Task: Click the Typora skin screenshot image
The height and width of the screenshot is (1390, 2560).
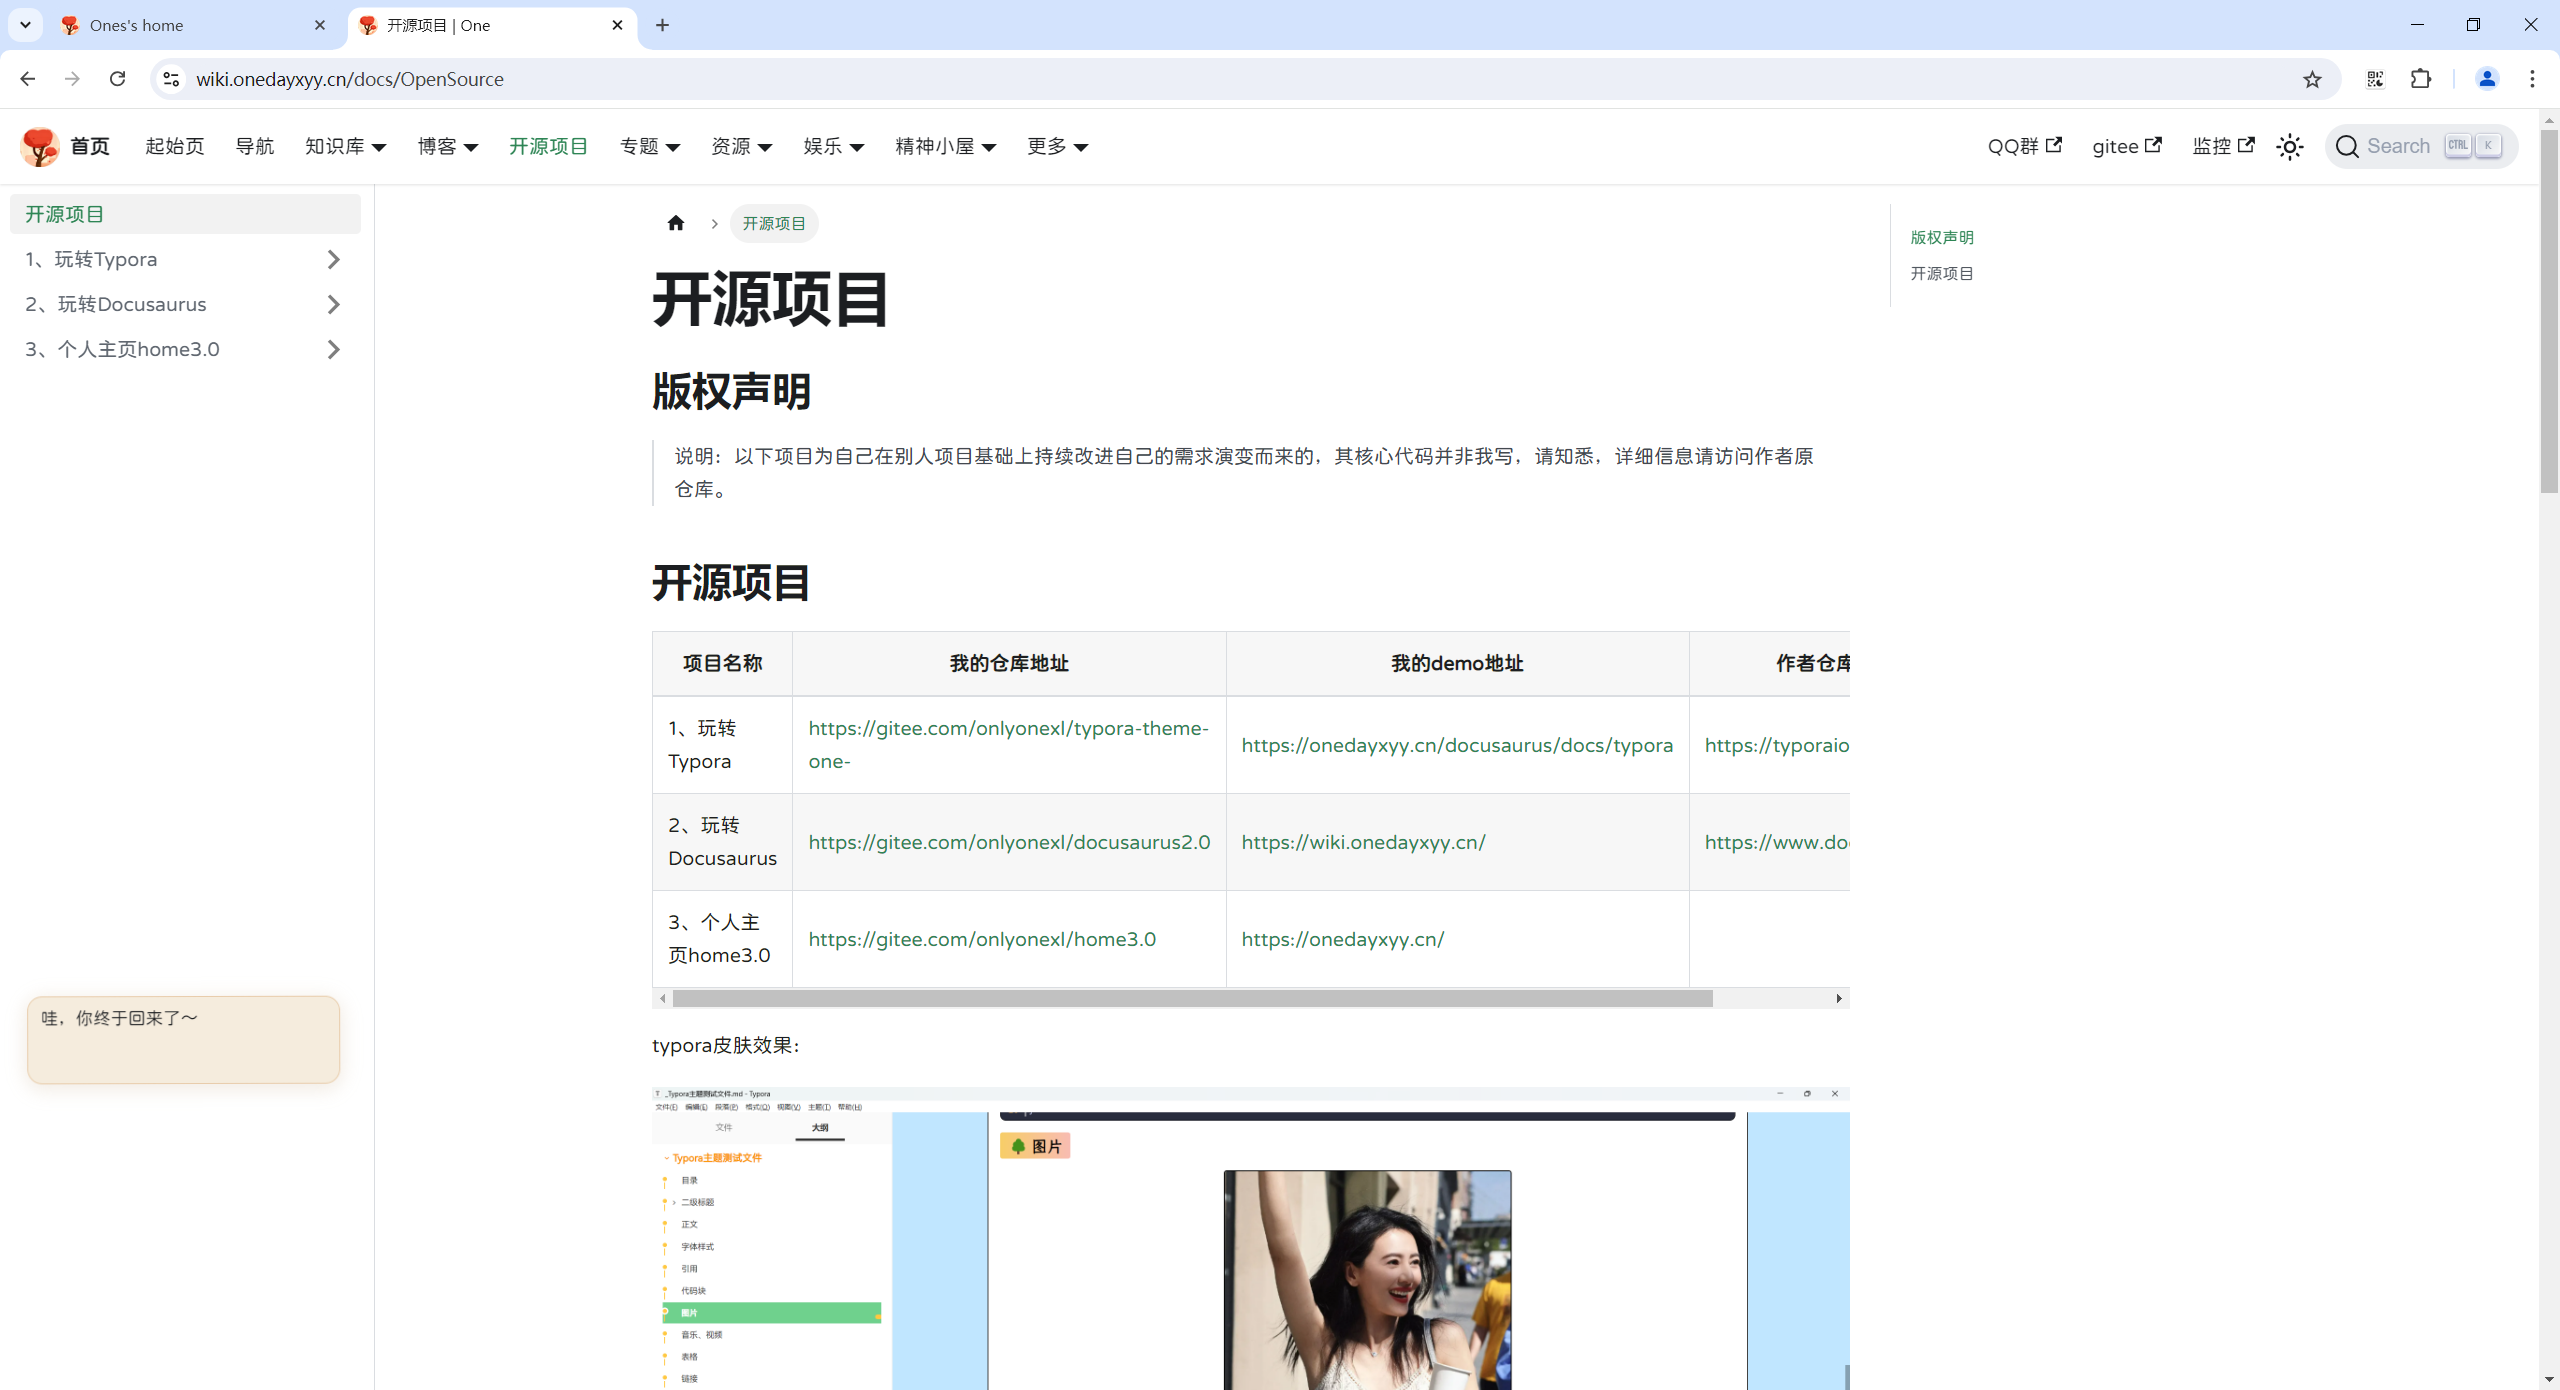Action: tap(1251, 1238)
